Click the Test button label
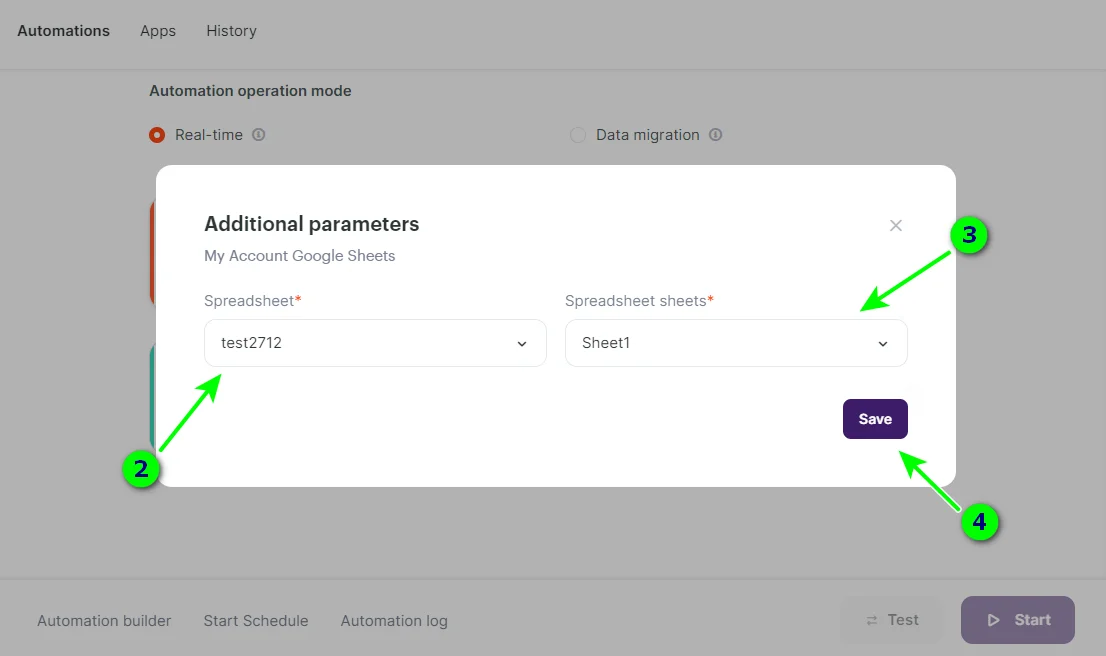Screen dimensions: 1106x656 pos(903,620)
